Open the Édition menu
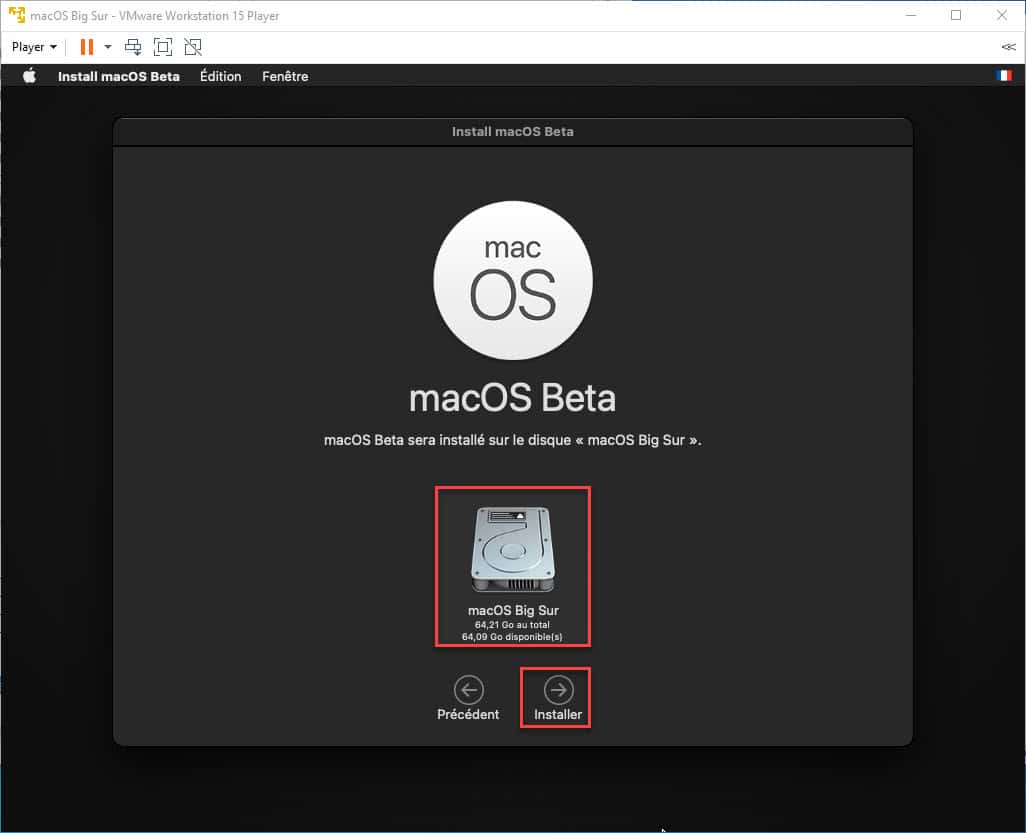Image resolution: width=1026 pixels, height=833 pixels. click(x=220, y=76)
